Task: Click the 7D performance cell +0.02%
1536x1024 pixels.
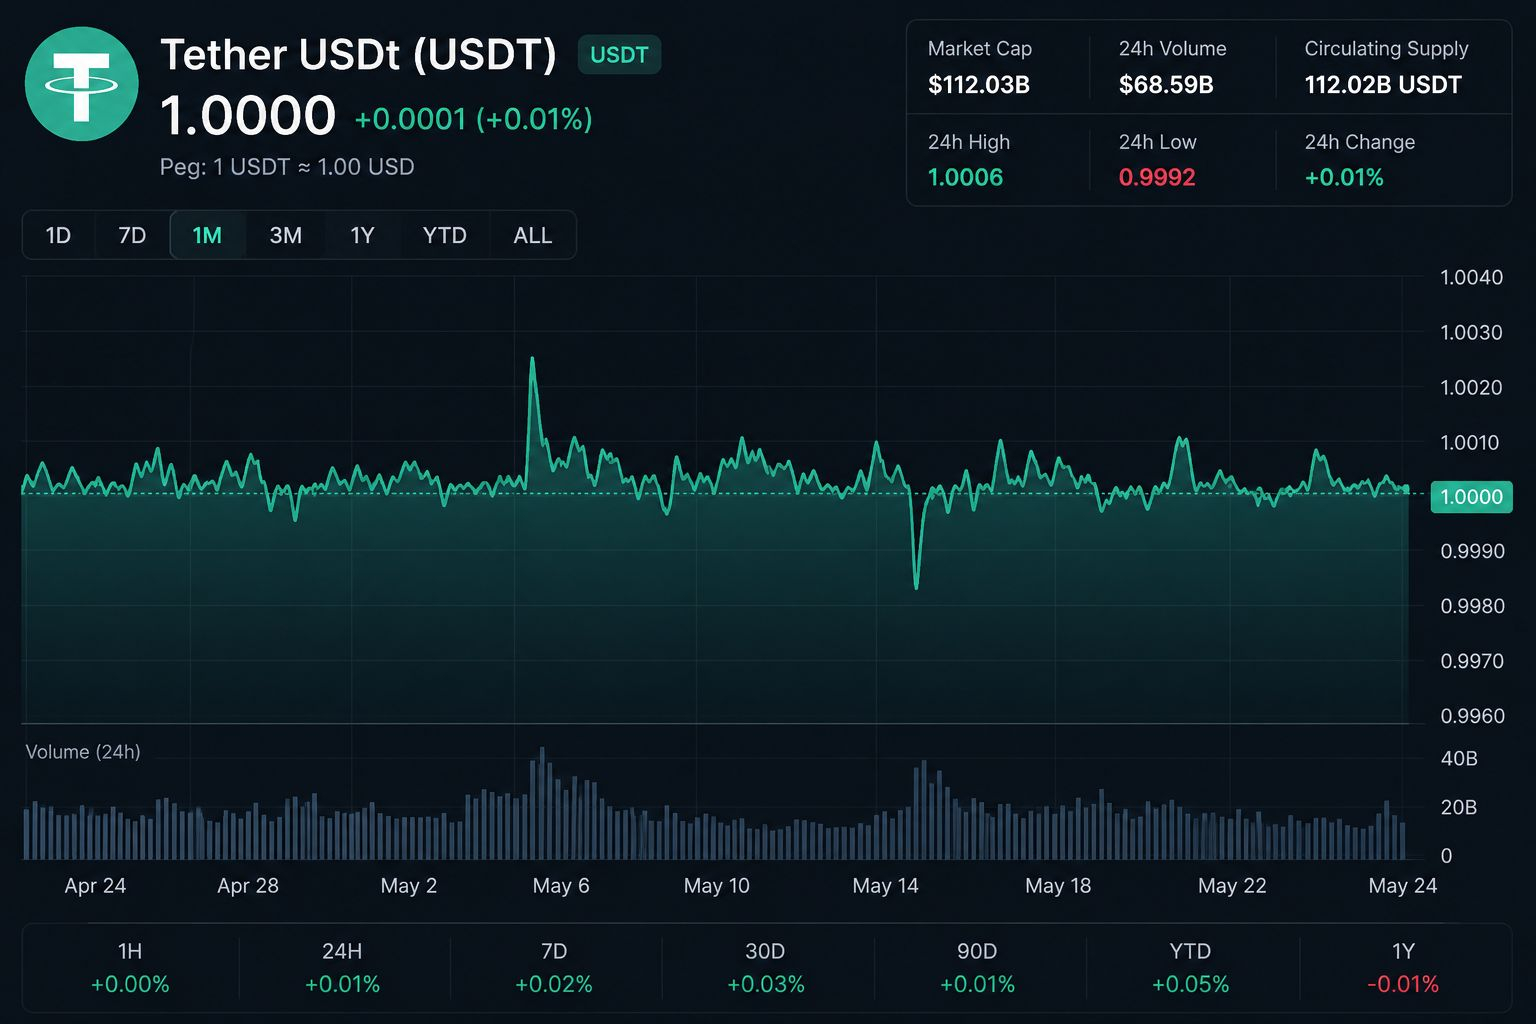Action: pyautogui.click(x=554, y=968)
